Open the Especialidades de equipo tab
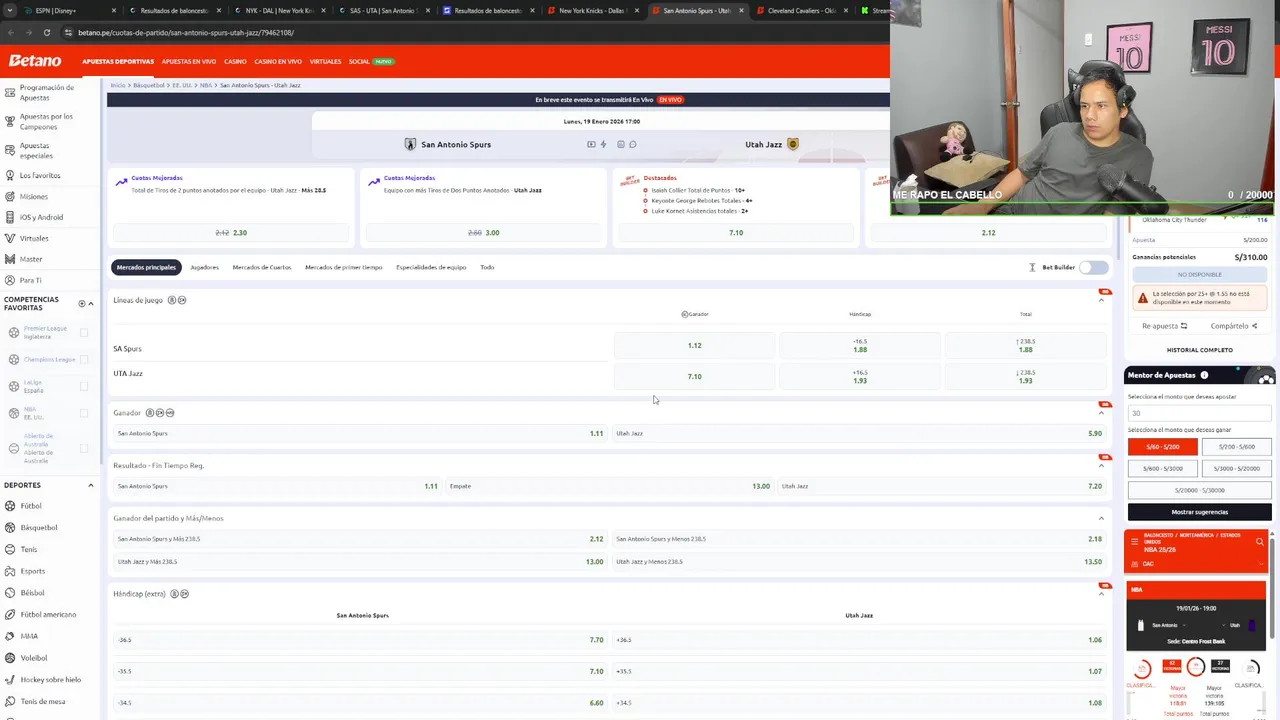The width and height of the screenshot is (1280, 720). coord(431,267)
